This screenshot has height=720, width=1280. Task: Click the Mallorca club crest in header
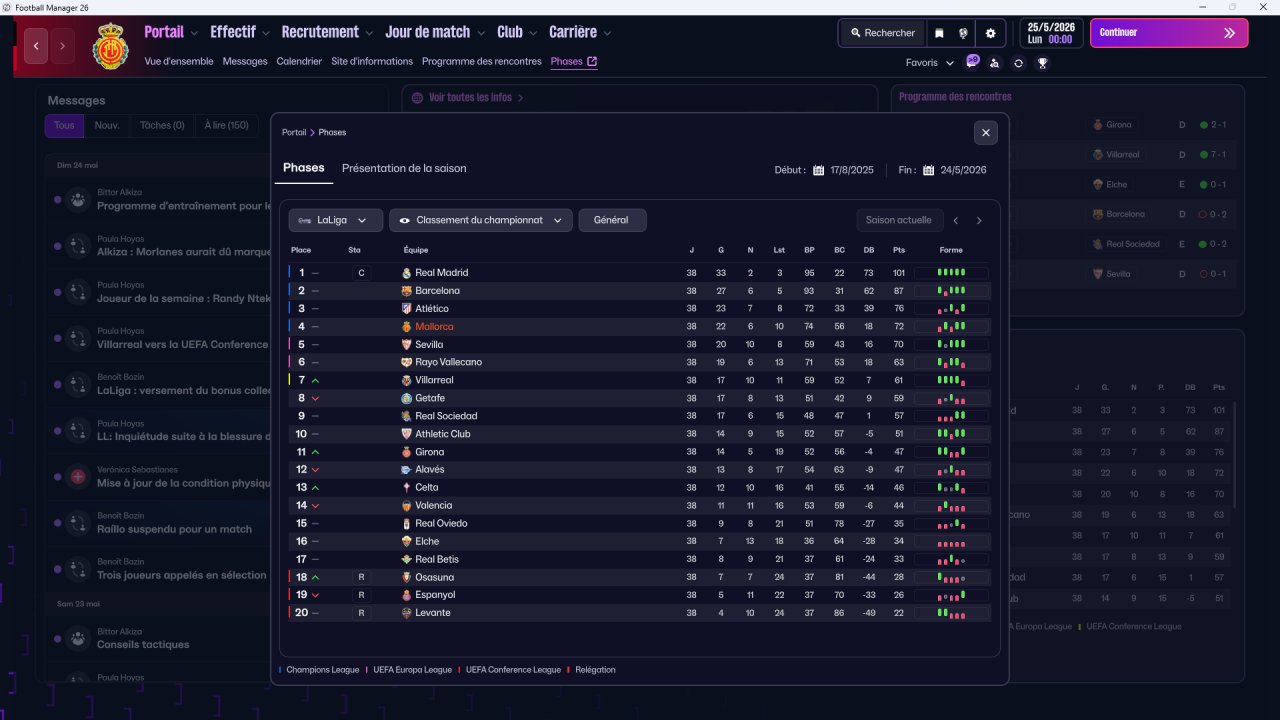[x=110, y=45]
